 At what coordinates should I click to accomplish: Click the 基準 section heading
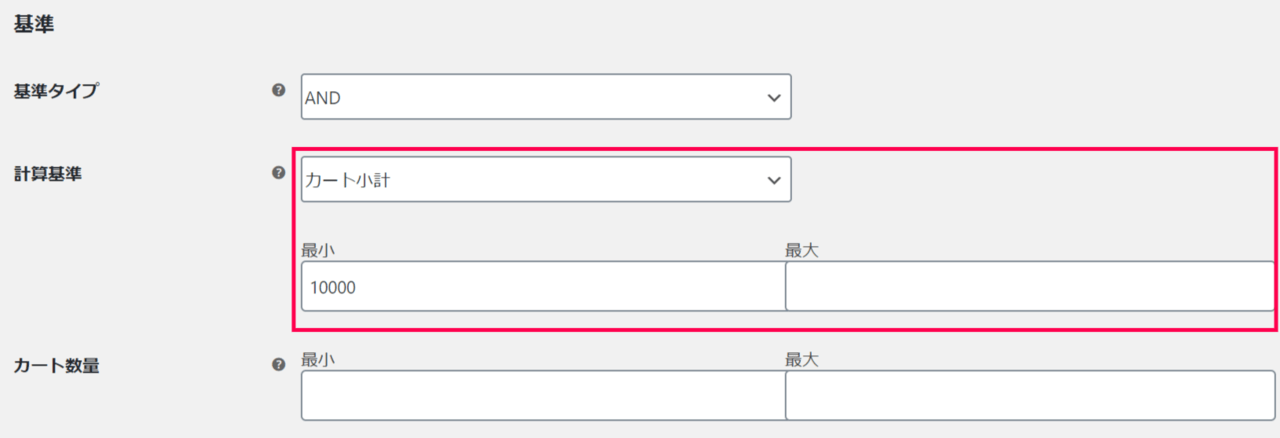(33, 25)
